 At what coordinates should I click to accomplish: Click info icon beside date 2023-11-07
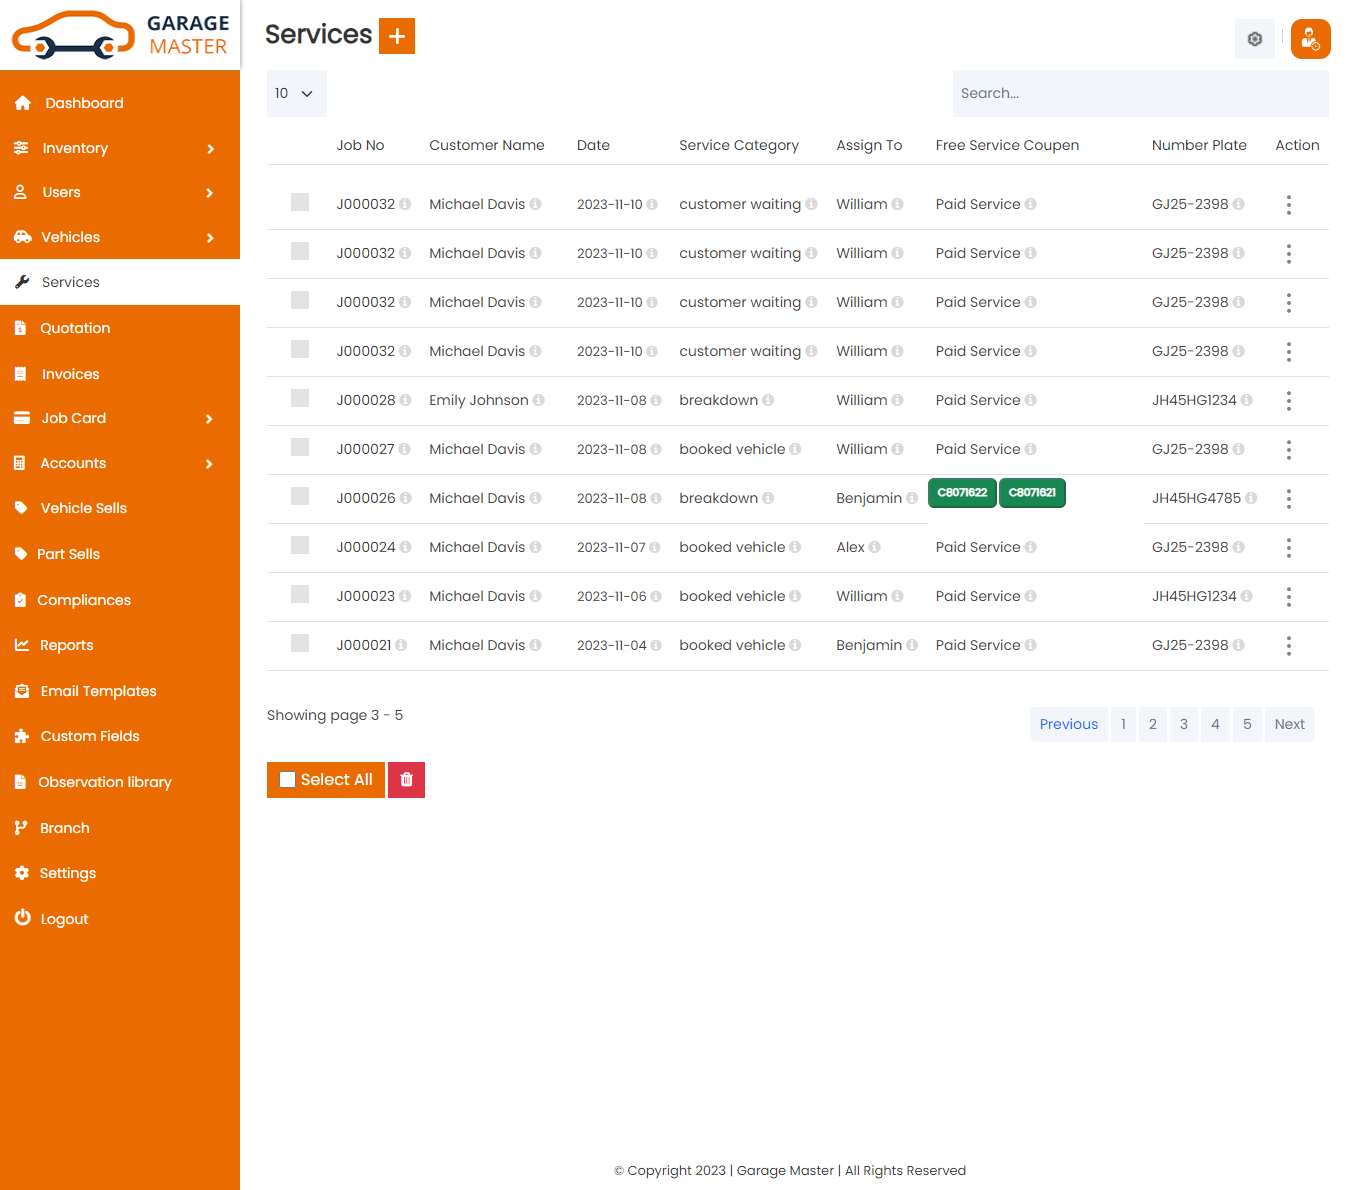656,547
